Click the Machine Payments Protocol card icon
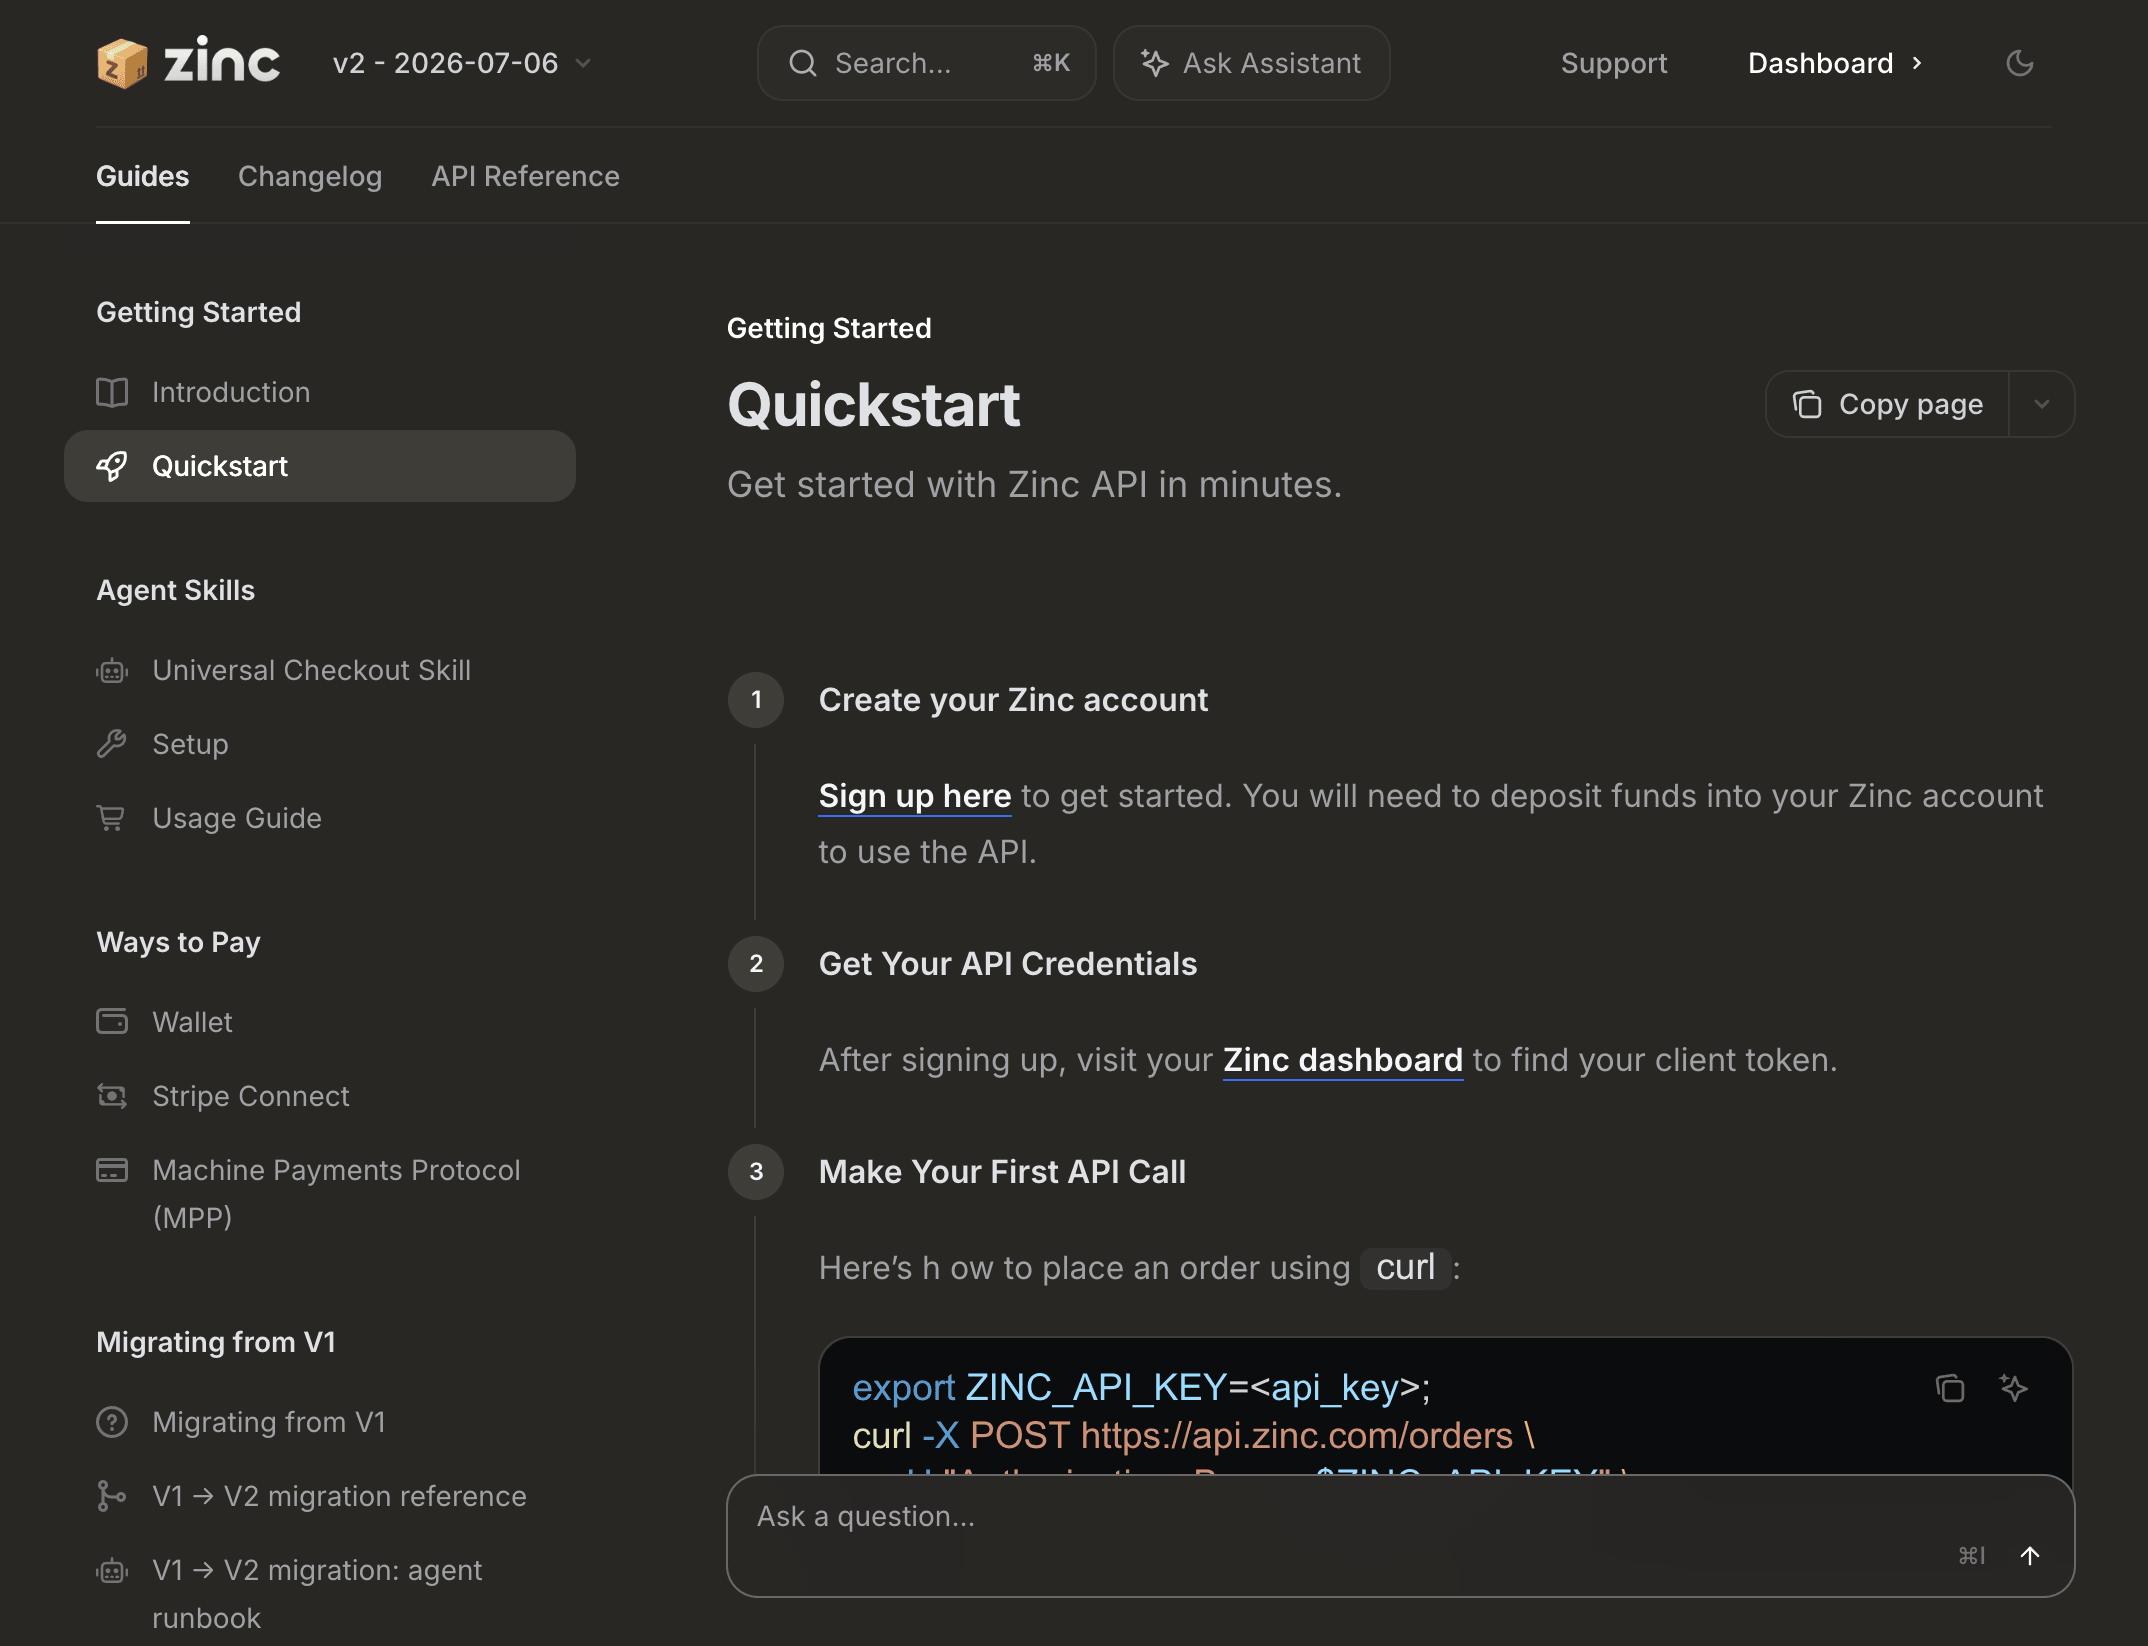Viewport: 2148px width, 1646px height. point(112,1170)
